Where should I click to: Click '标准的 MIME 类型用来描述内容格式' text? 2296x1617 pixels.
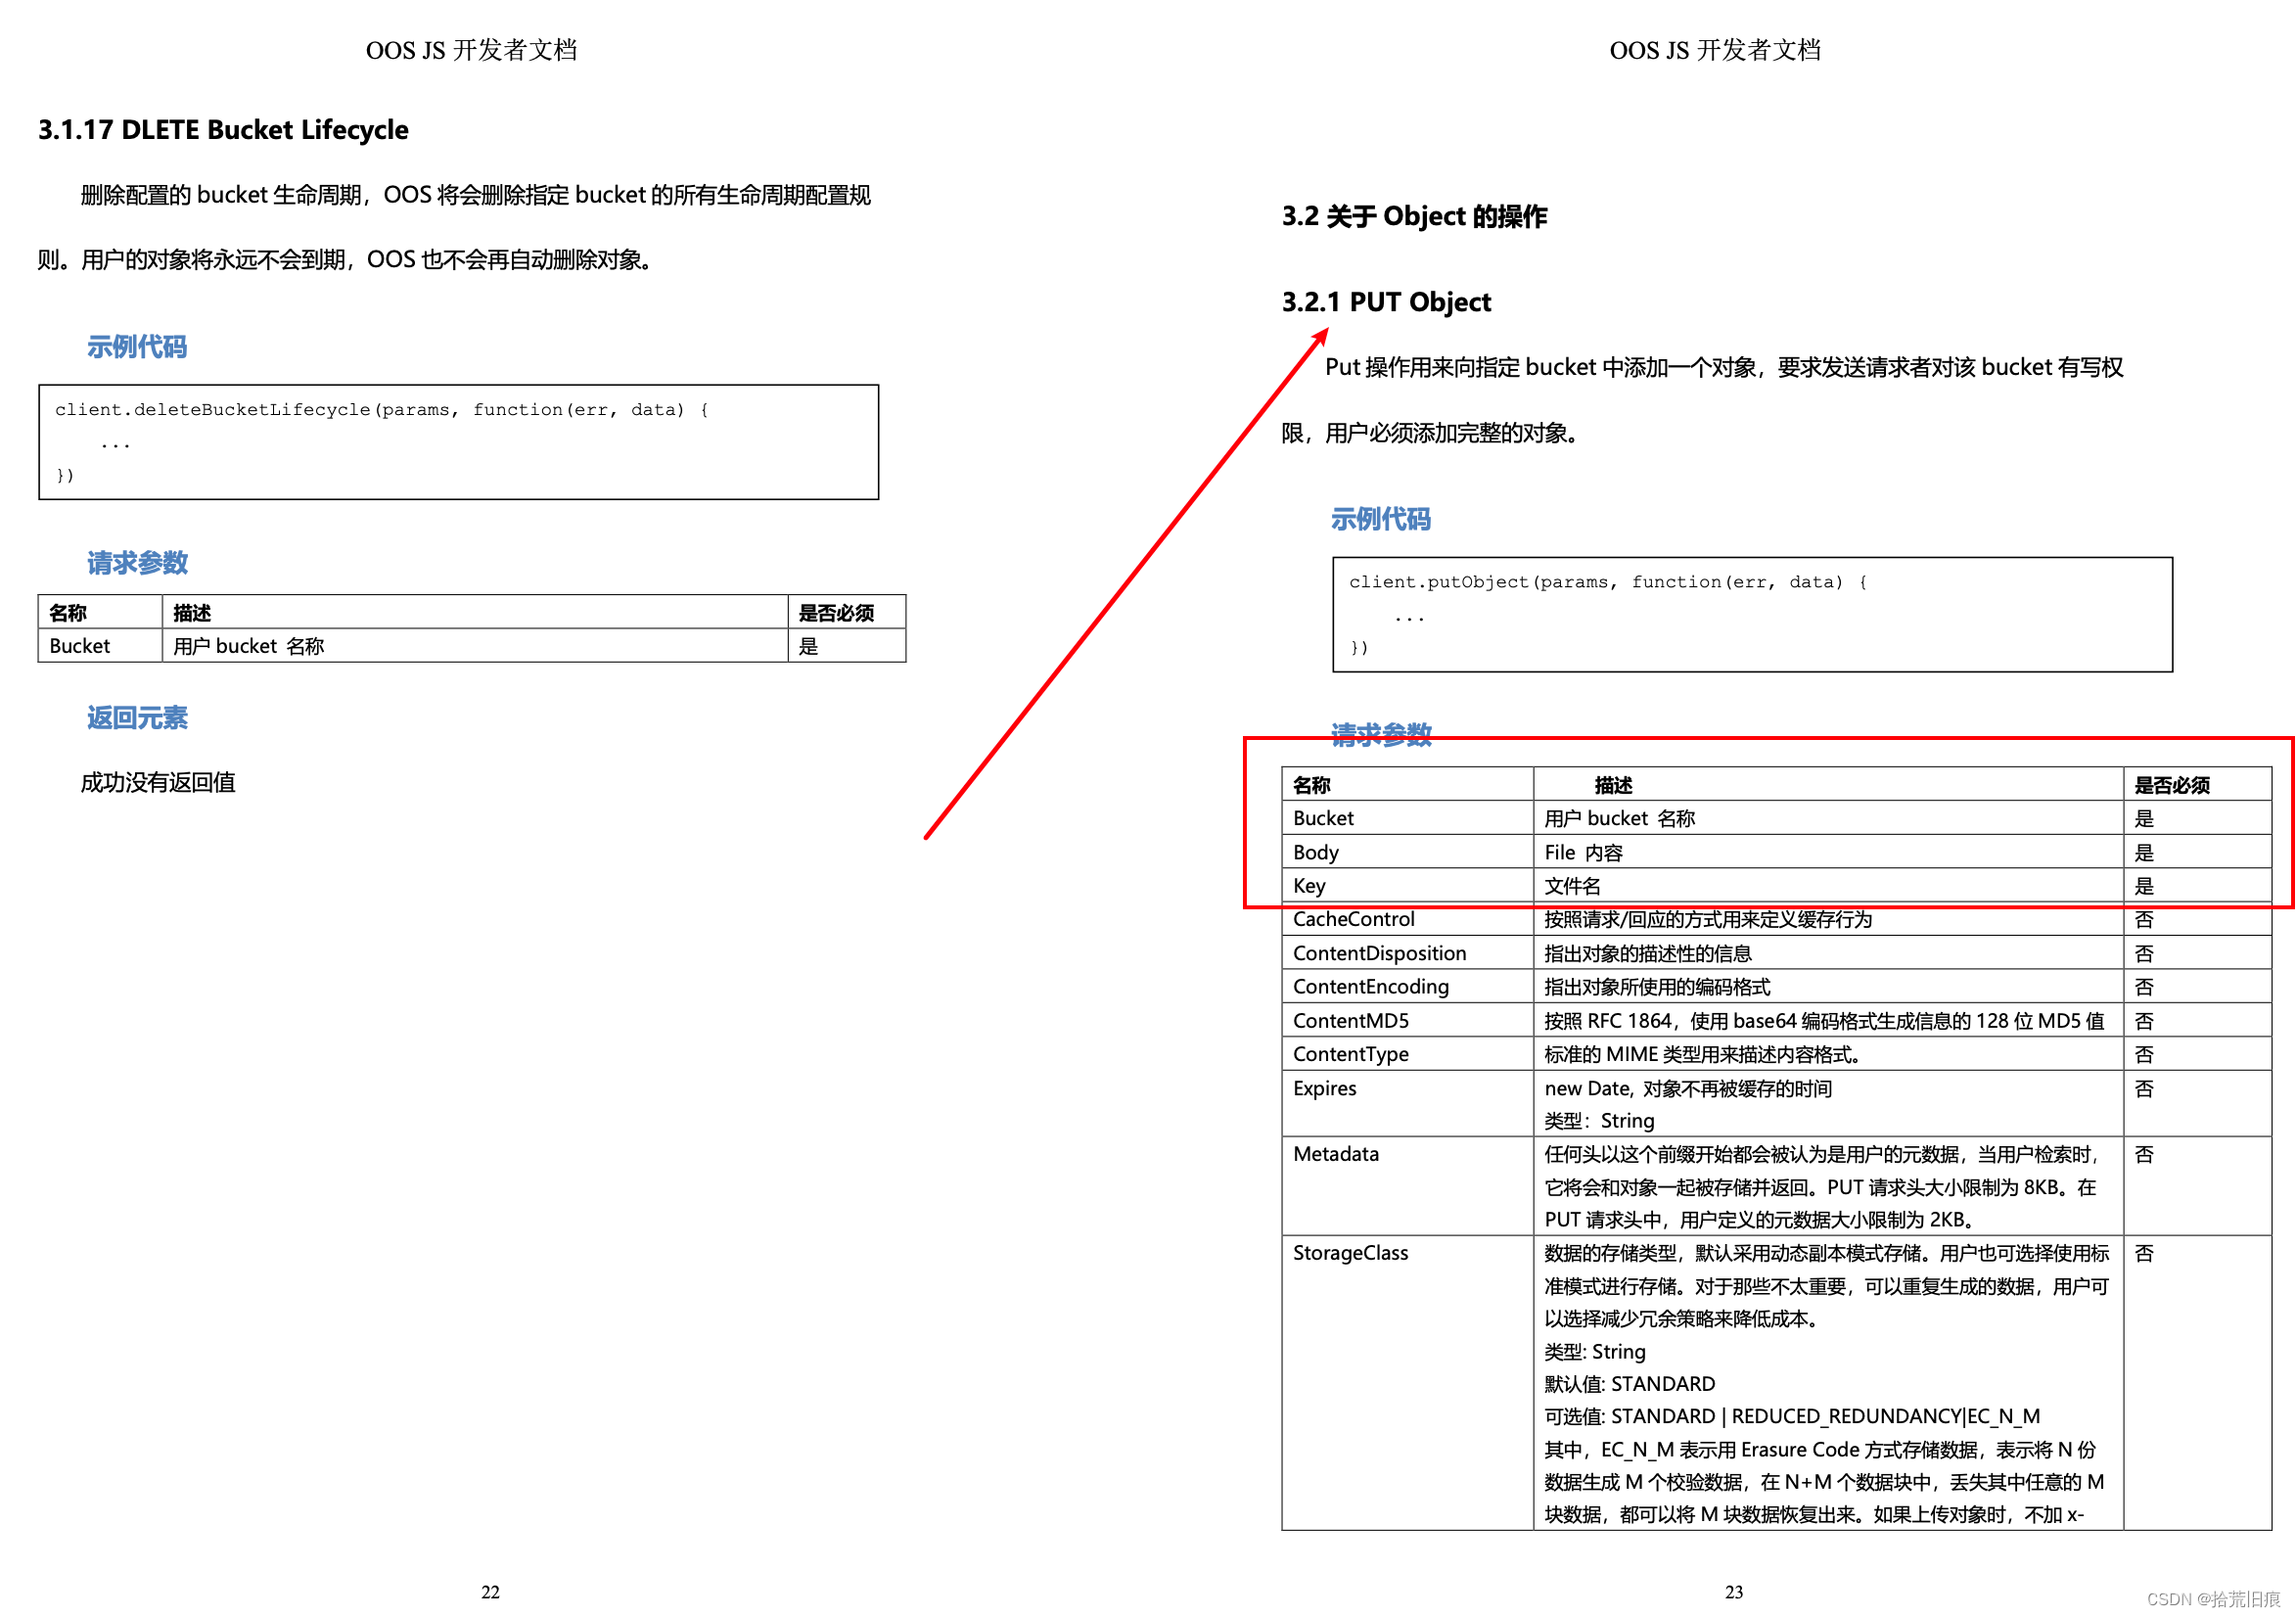pos(1703,1054)
